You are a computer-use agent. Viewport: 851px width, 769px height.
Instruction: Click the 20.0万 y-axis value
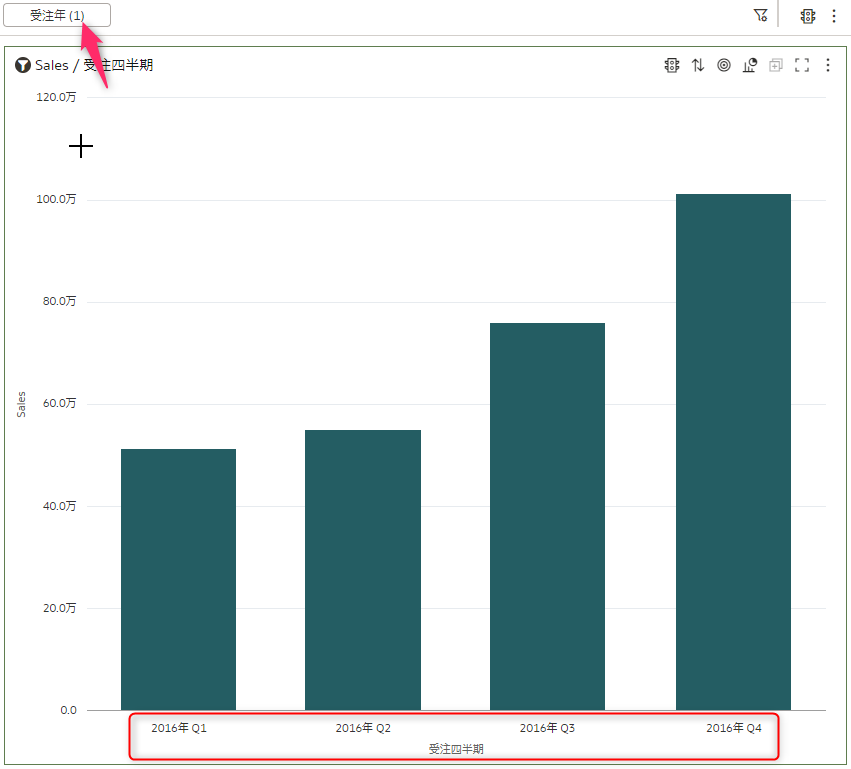coord(59,608)
